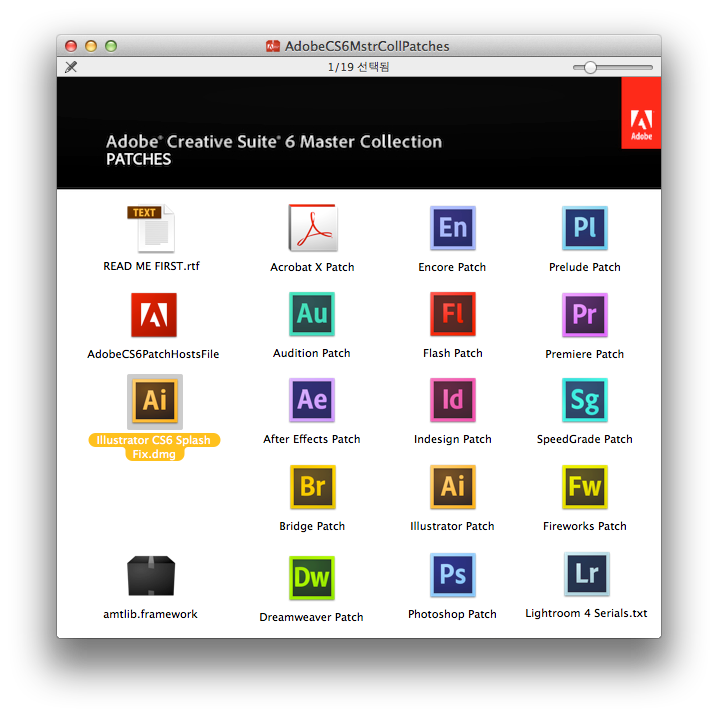Click the 'After Effects Patch' name label
The width and height of the screenshot is (718, 717).
pos(312,439)
